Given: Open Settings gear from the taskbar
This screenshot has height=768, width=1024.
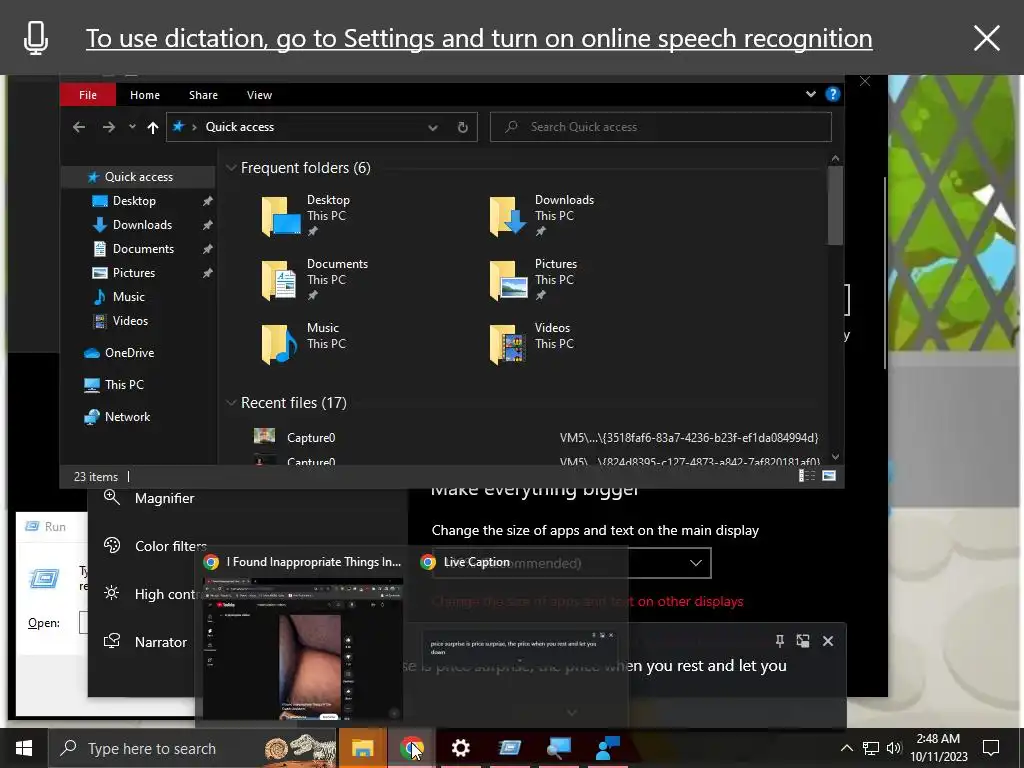Looking at the screenshot, I should coord(460,748).
